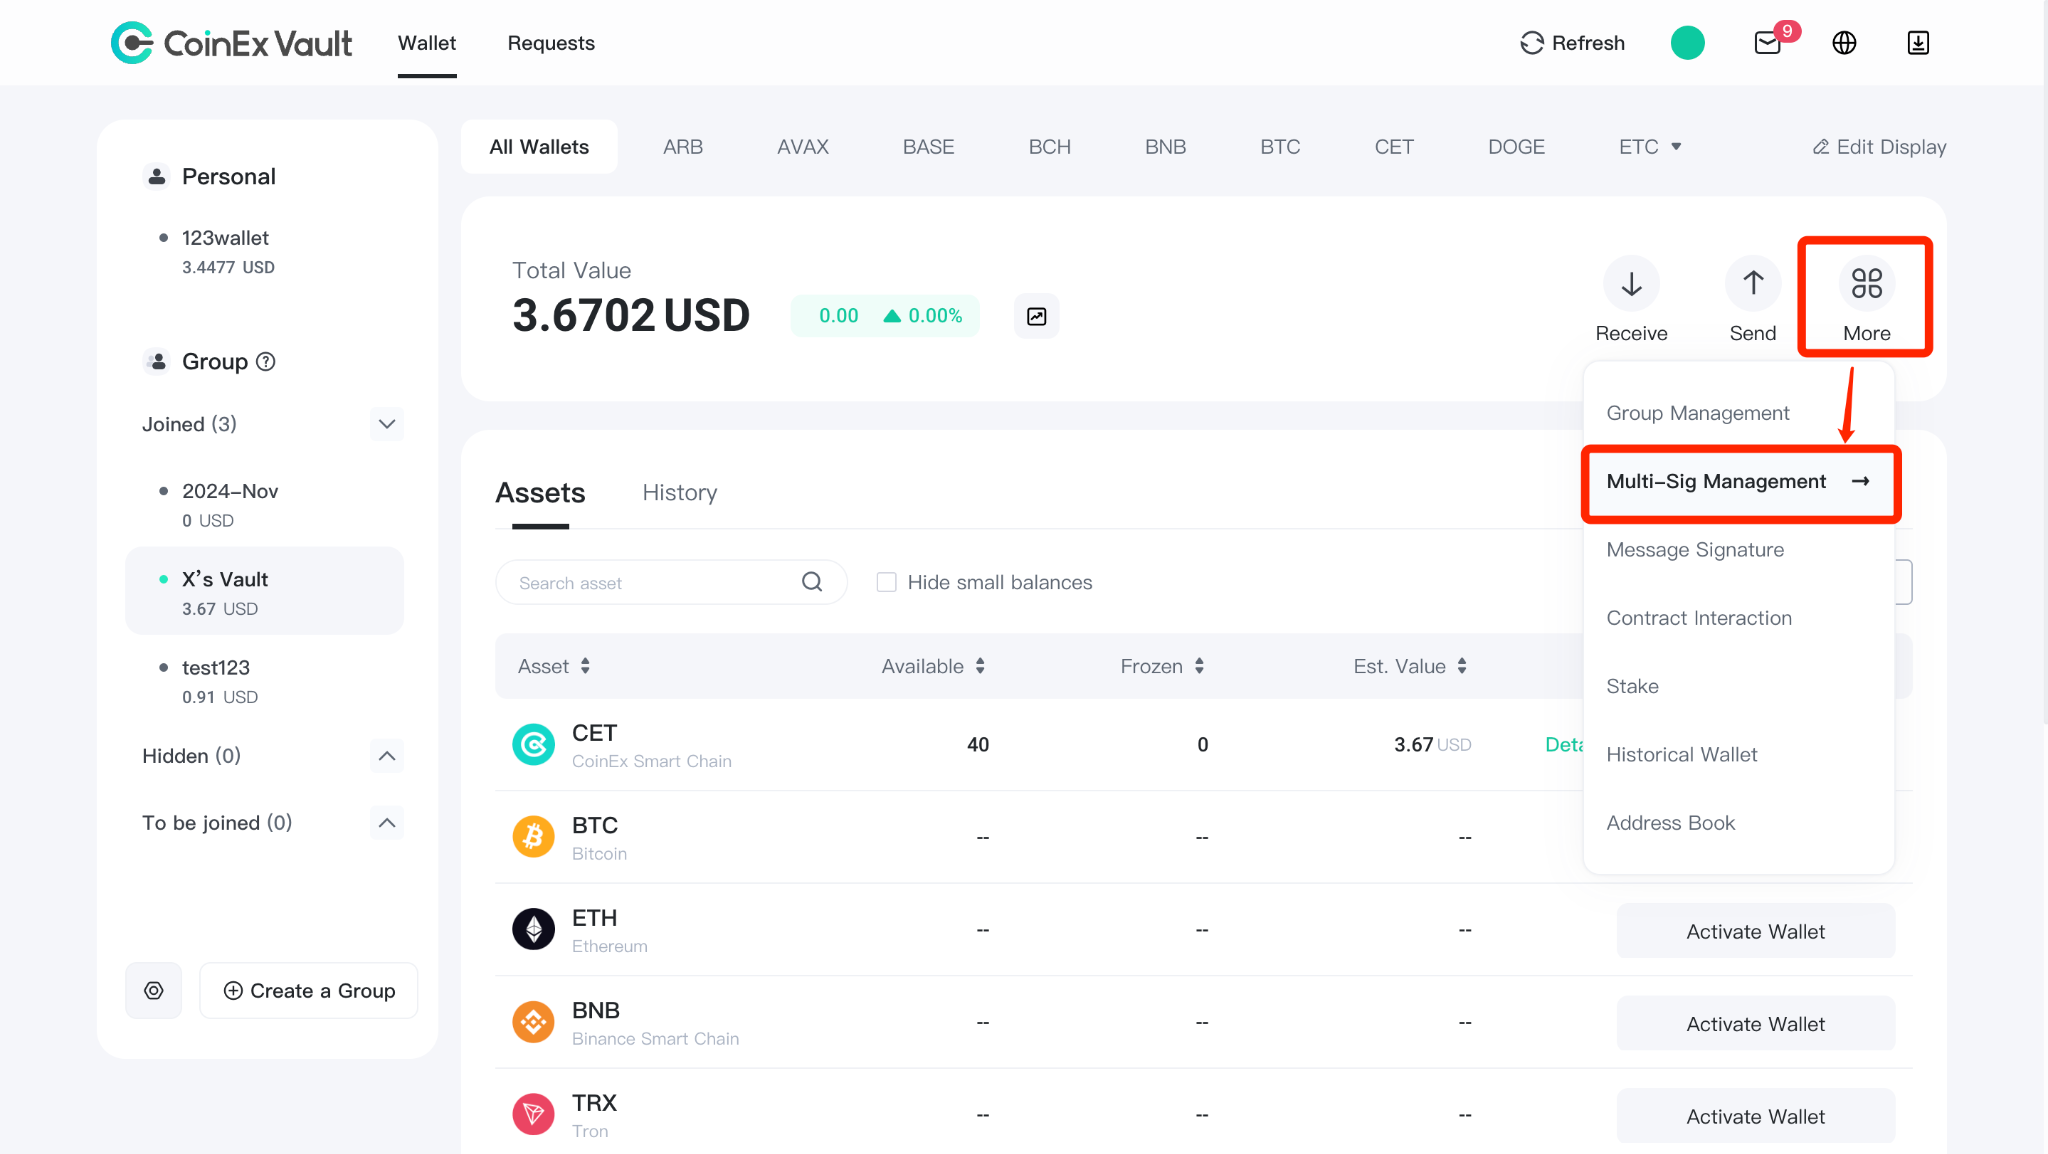Screen dimensions: 2048x1154
Task: Choose Stake from the More menu
Action: pyautogui.click(x=1632, y=686)
